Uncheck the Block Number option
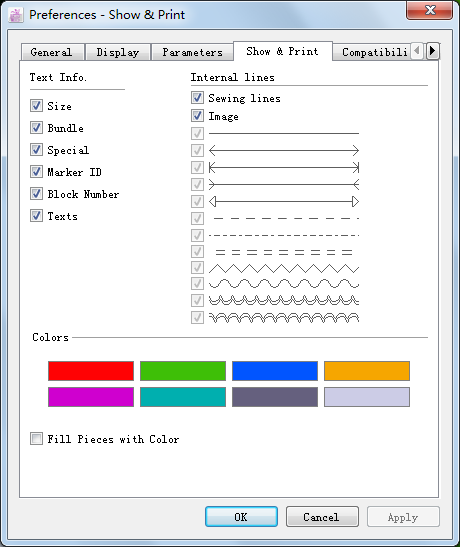The image size is (460, 547). 36,194
